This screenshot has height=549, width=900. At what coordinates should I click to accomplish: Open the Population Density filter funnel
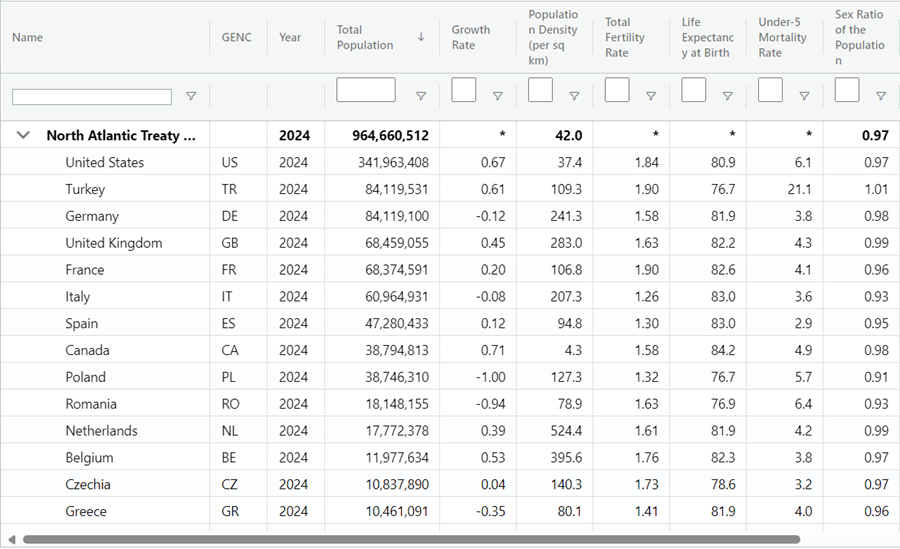tap(574, 96)
